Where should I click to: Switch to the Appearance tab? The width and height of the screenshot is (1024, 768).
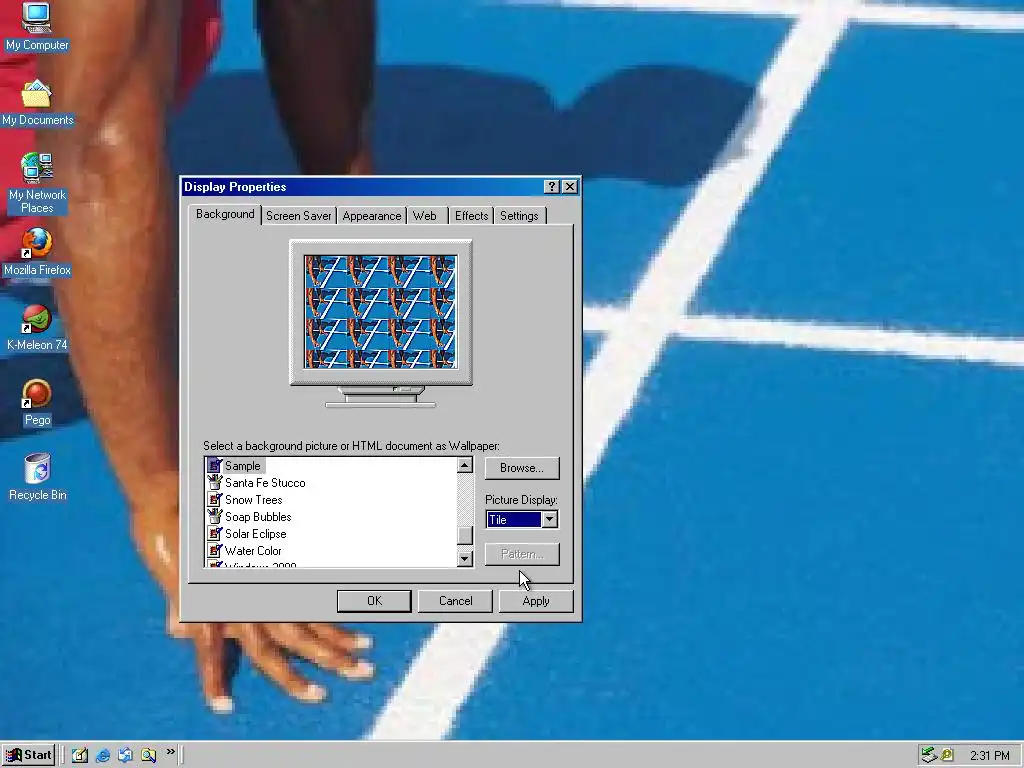coord(372,216)
